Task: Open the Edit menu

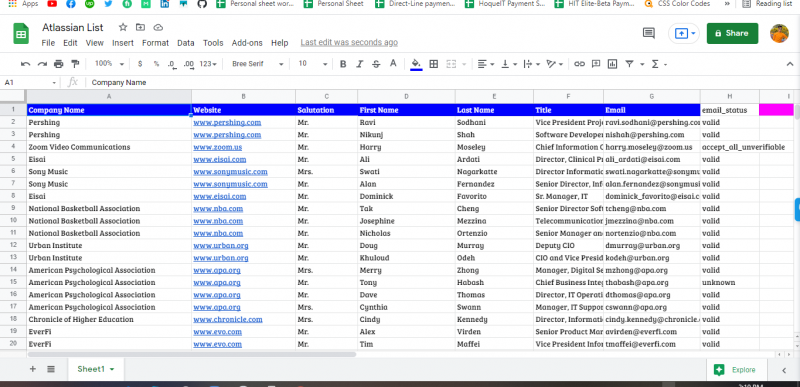Action: 70,43
